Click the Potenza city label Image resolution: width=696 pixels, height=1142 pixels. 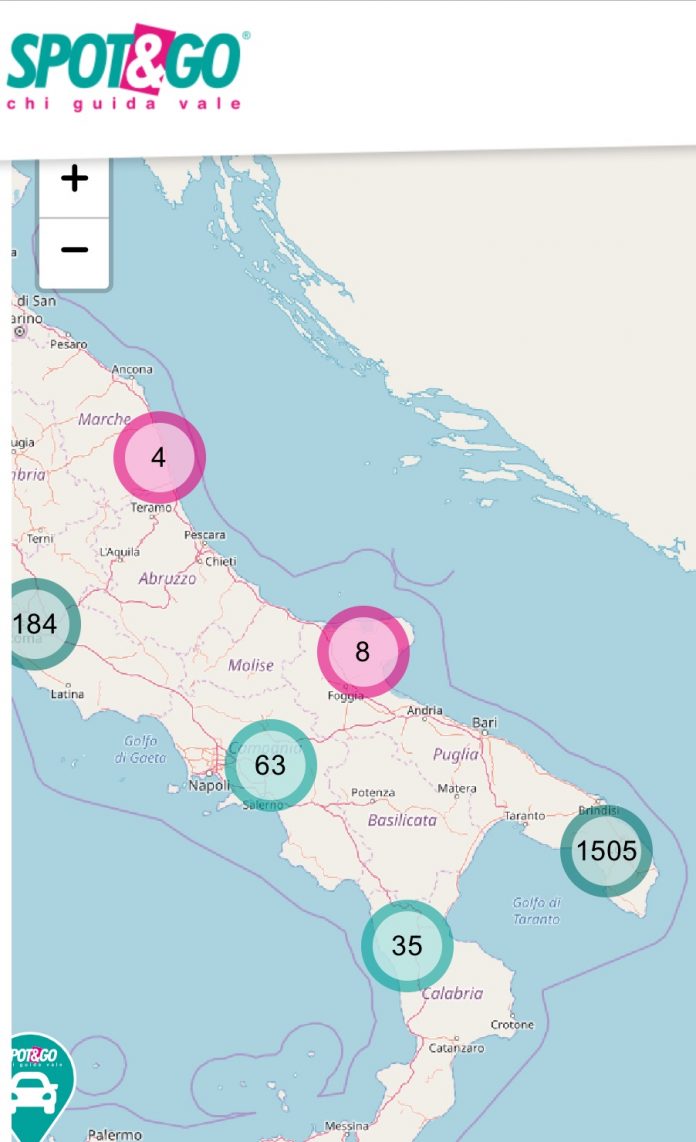click(x=373, y=793)
